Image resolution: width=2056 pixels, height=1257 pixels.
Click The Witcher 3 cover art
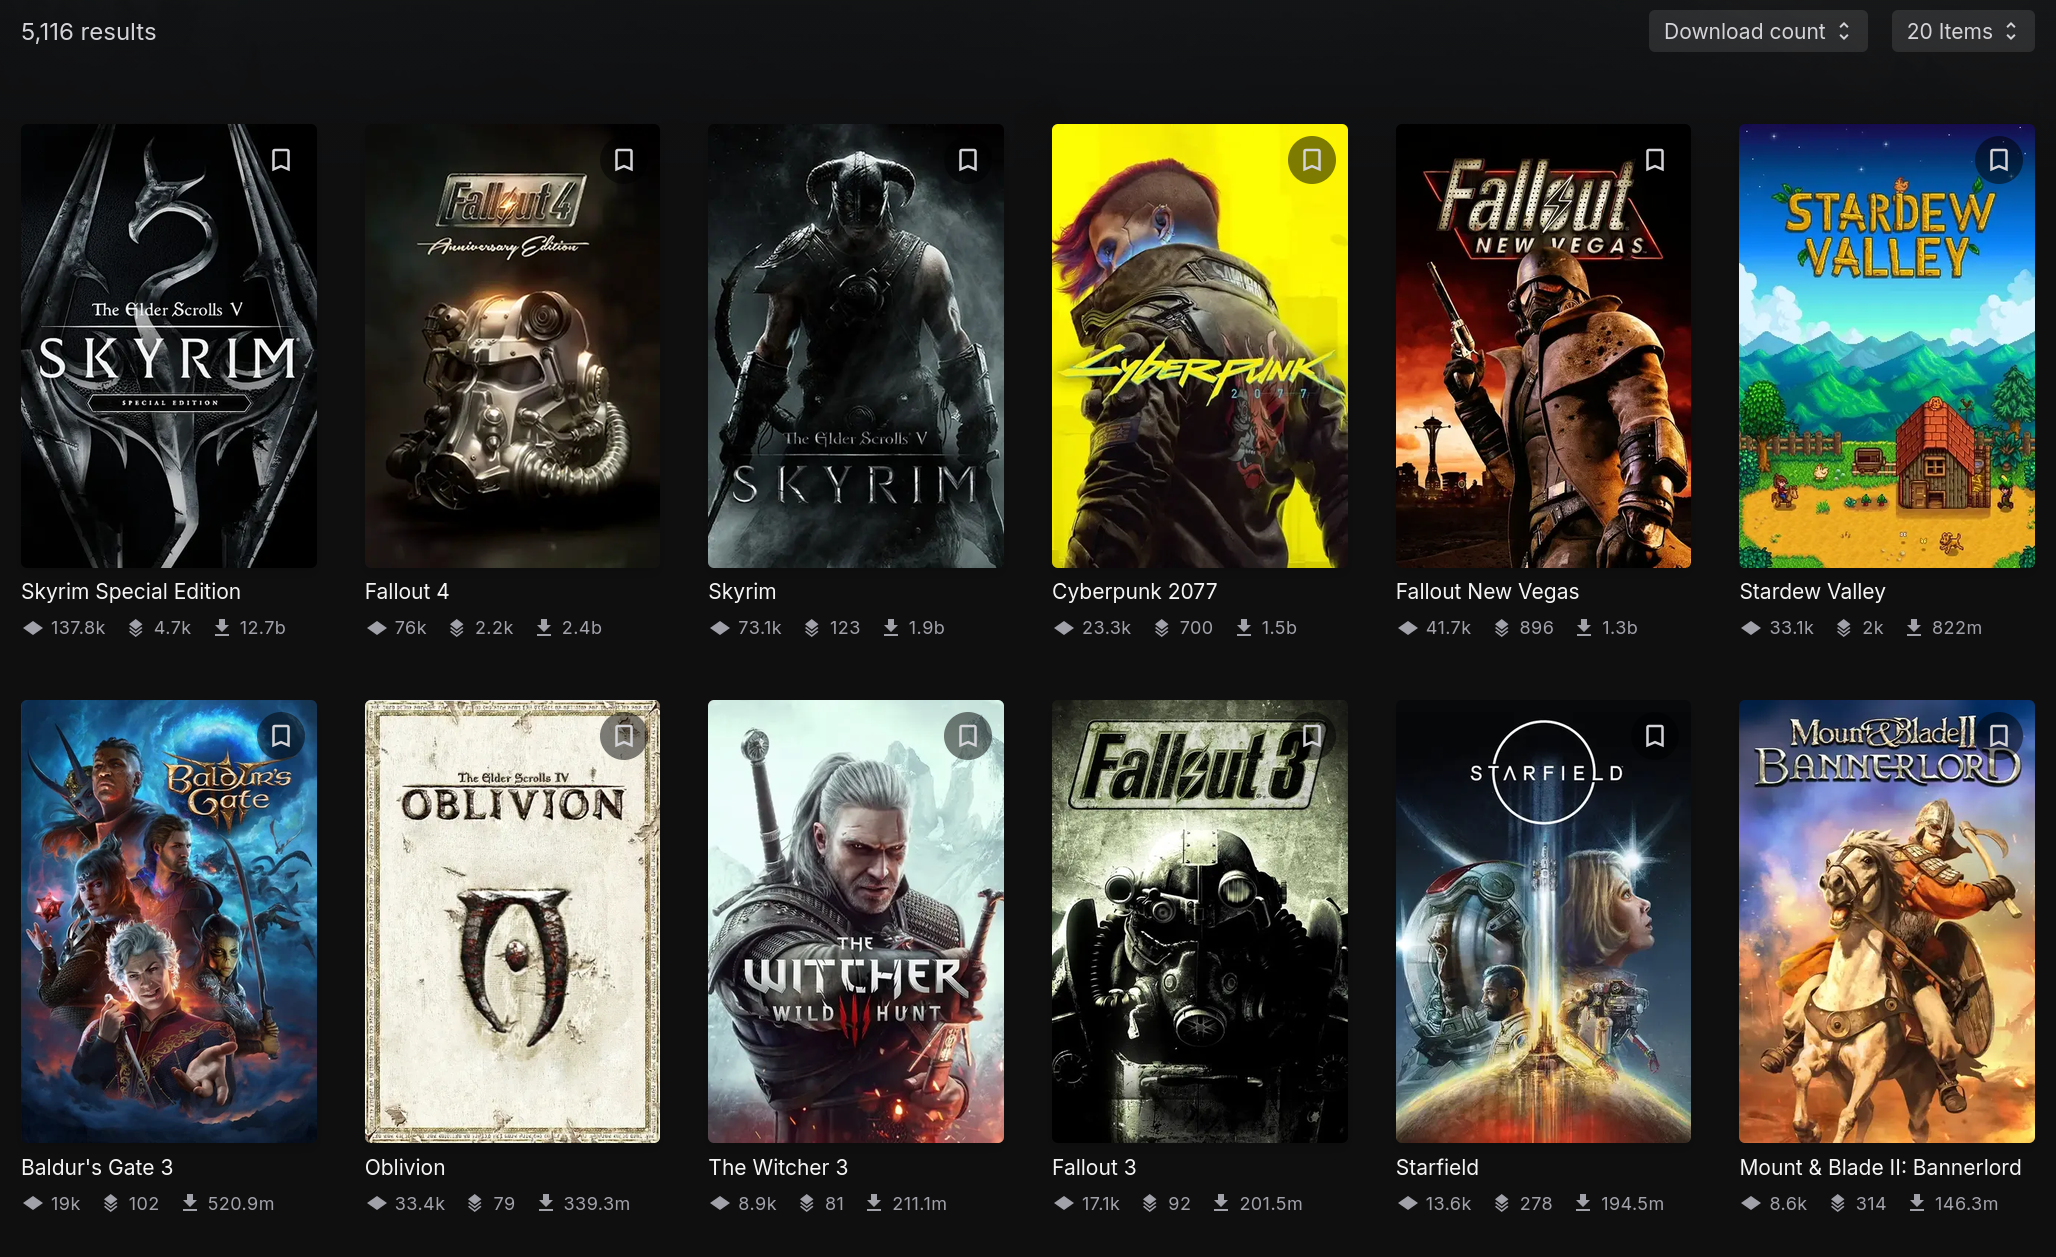click(856, 922)
